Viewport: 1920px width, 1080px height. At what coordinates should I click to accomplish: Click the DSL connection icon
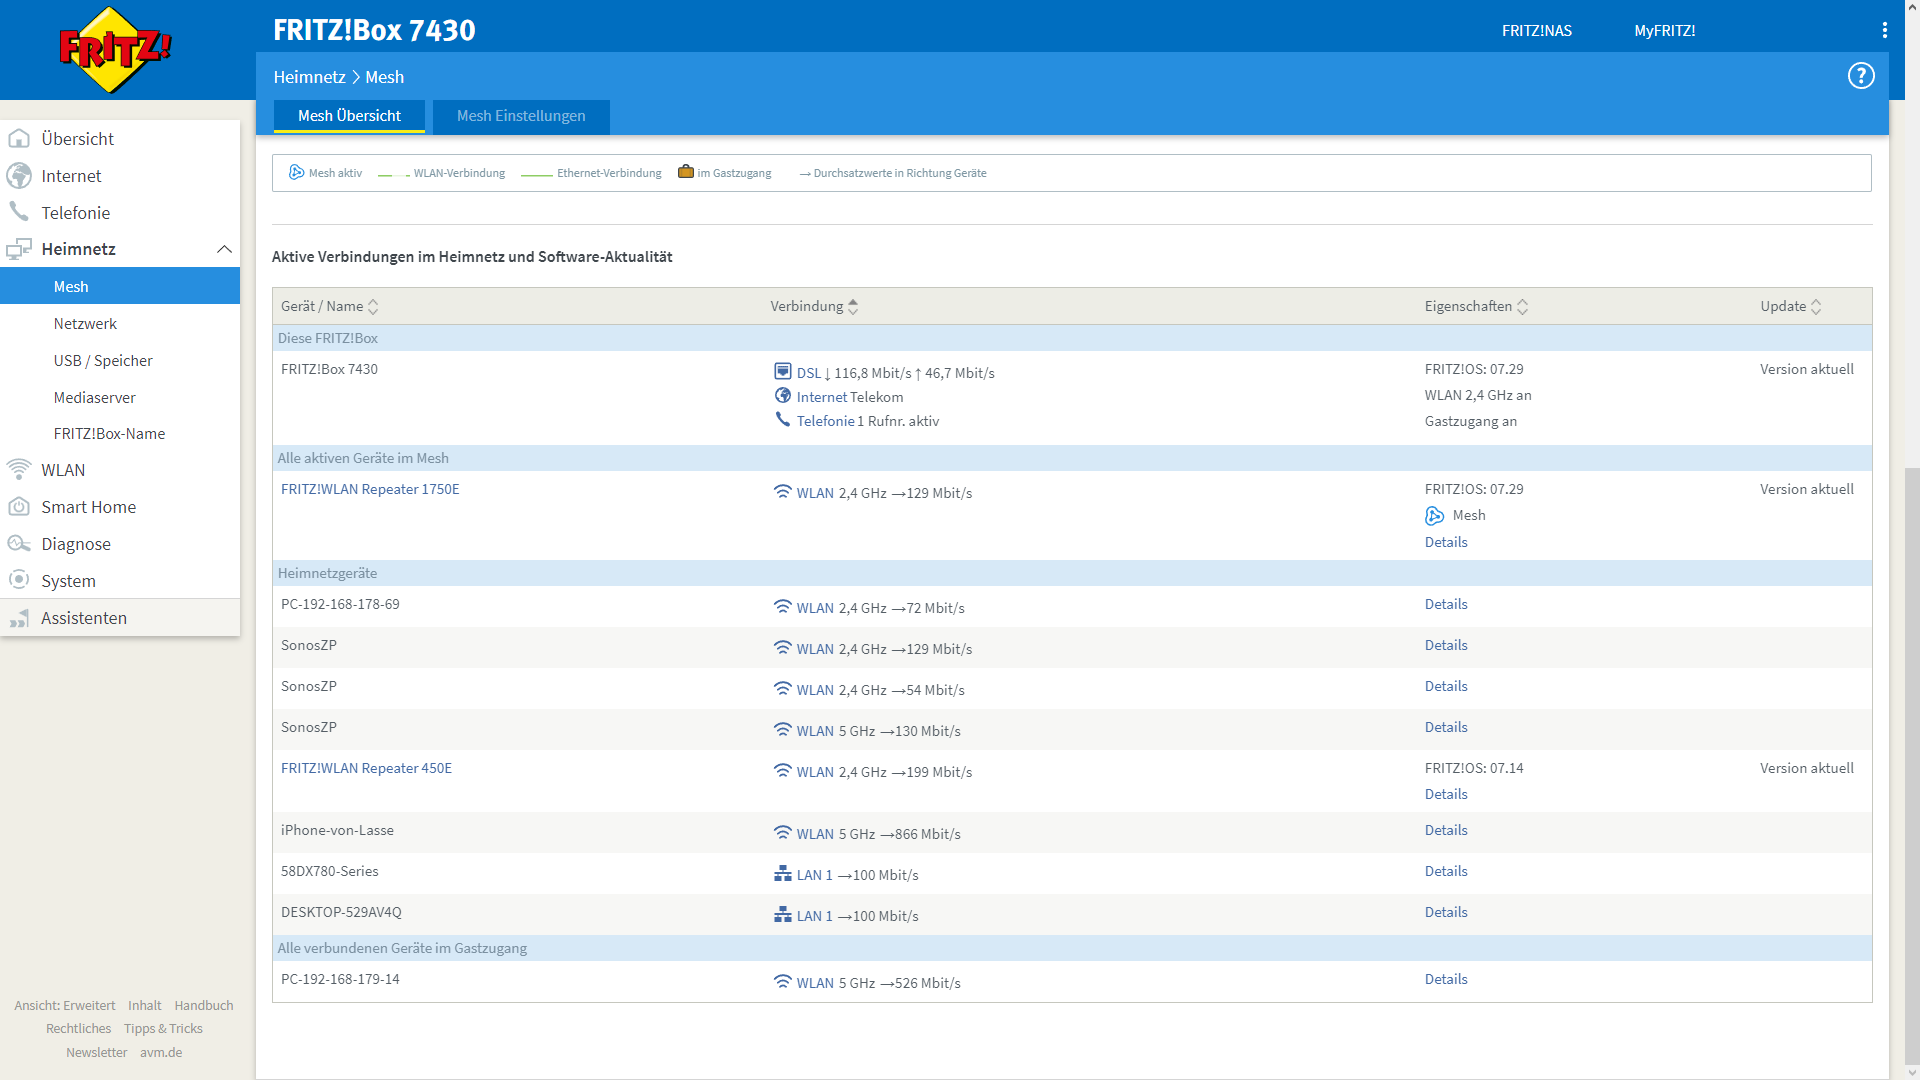click(783, 372)
